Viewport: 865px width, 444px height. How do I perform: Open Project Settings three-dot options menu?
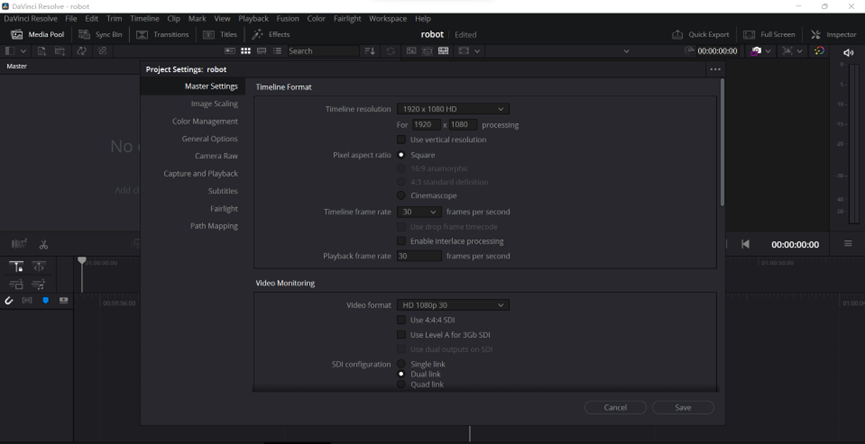715,69
